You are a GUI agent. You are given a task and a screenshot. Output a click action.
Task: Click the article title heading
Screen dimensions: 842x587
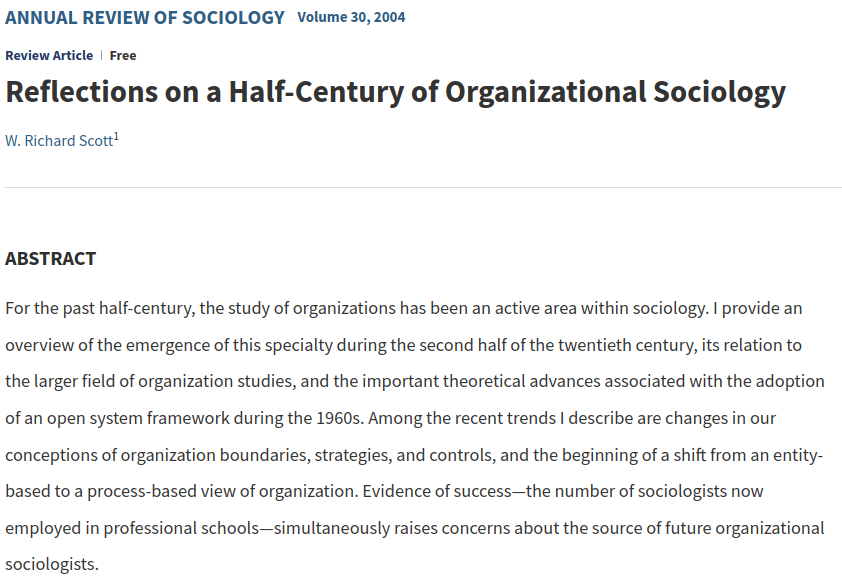click(x=395, y=92)
